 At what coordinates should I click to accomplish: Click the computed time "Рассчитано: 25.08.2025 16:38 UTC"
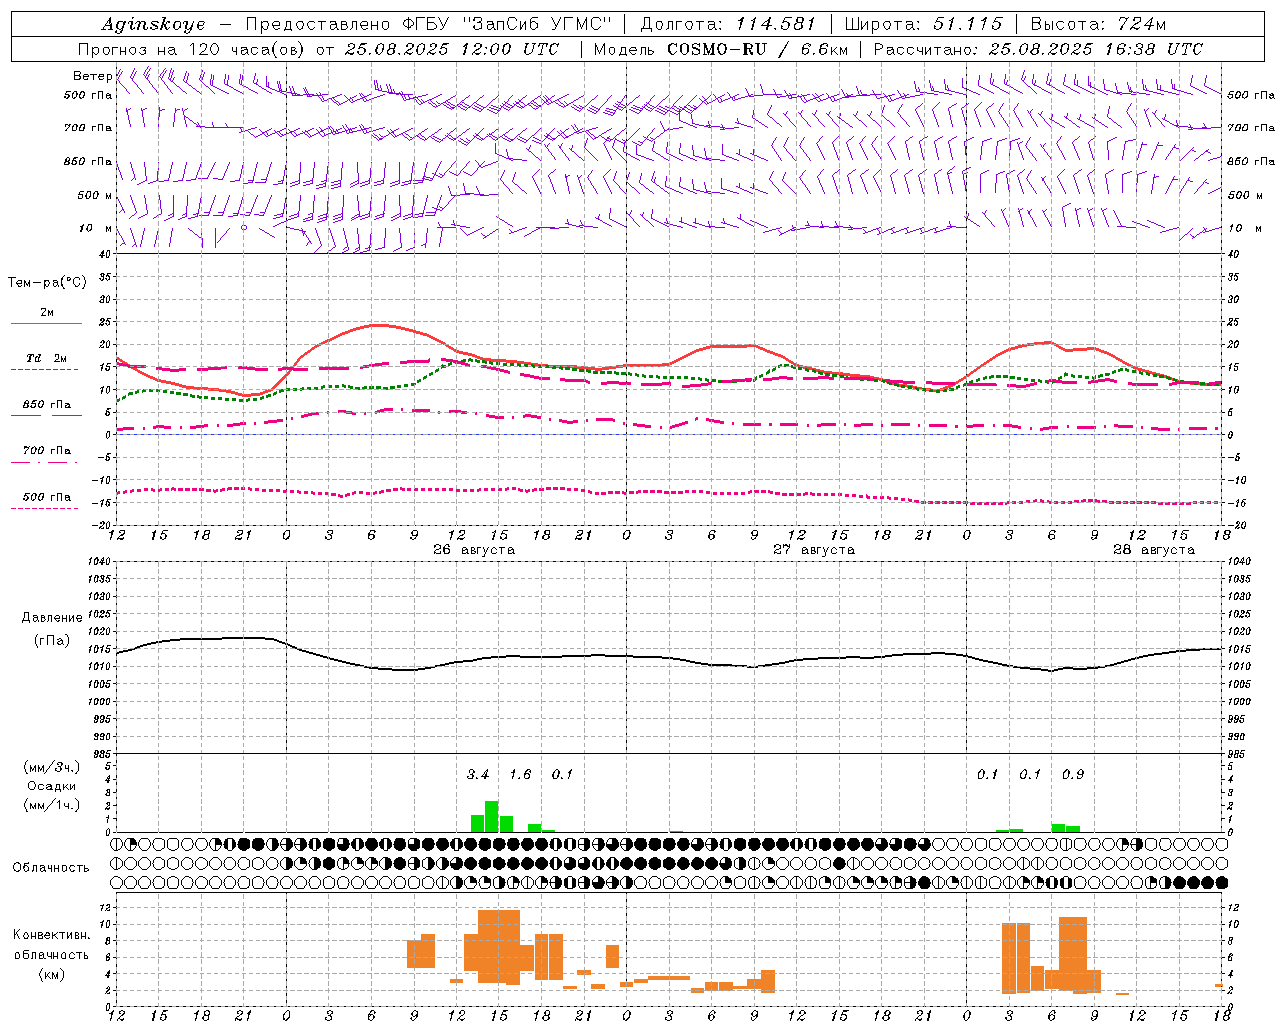click(x=1038, y=49)
